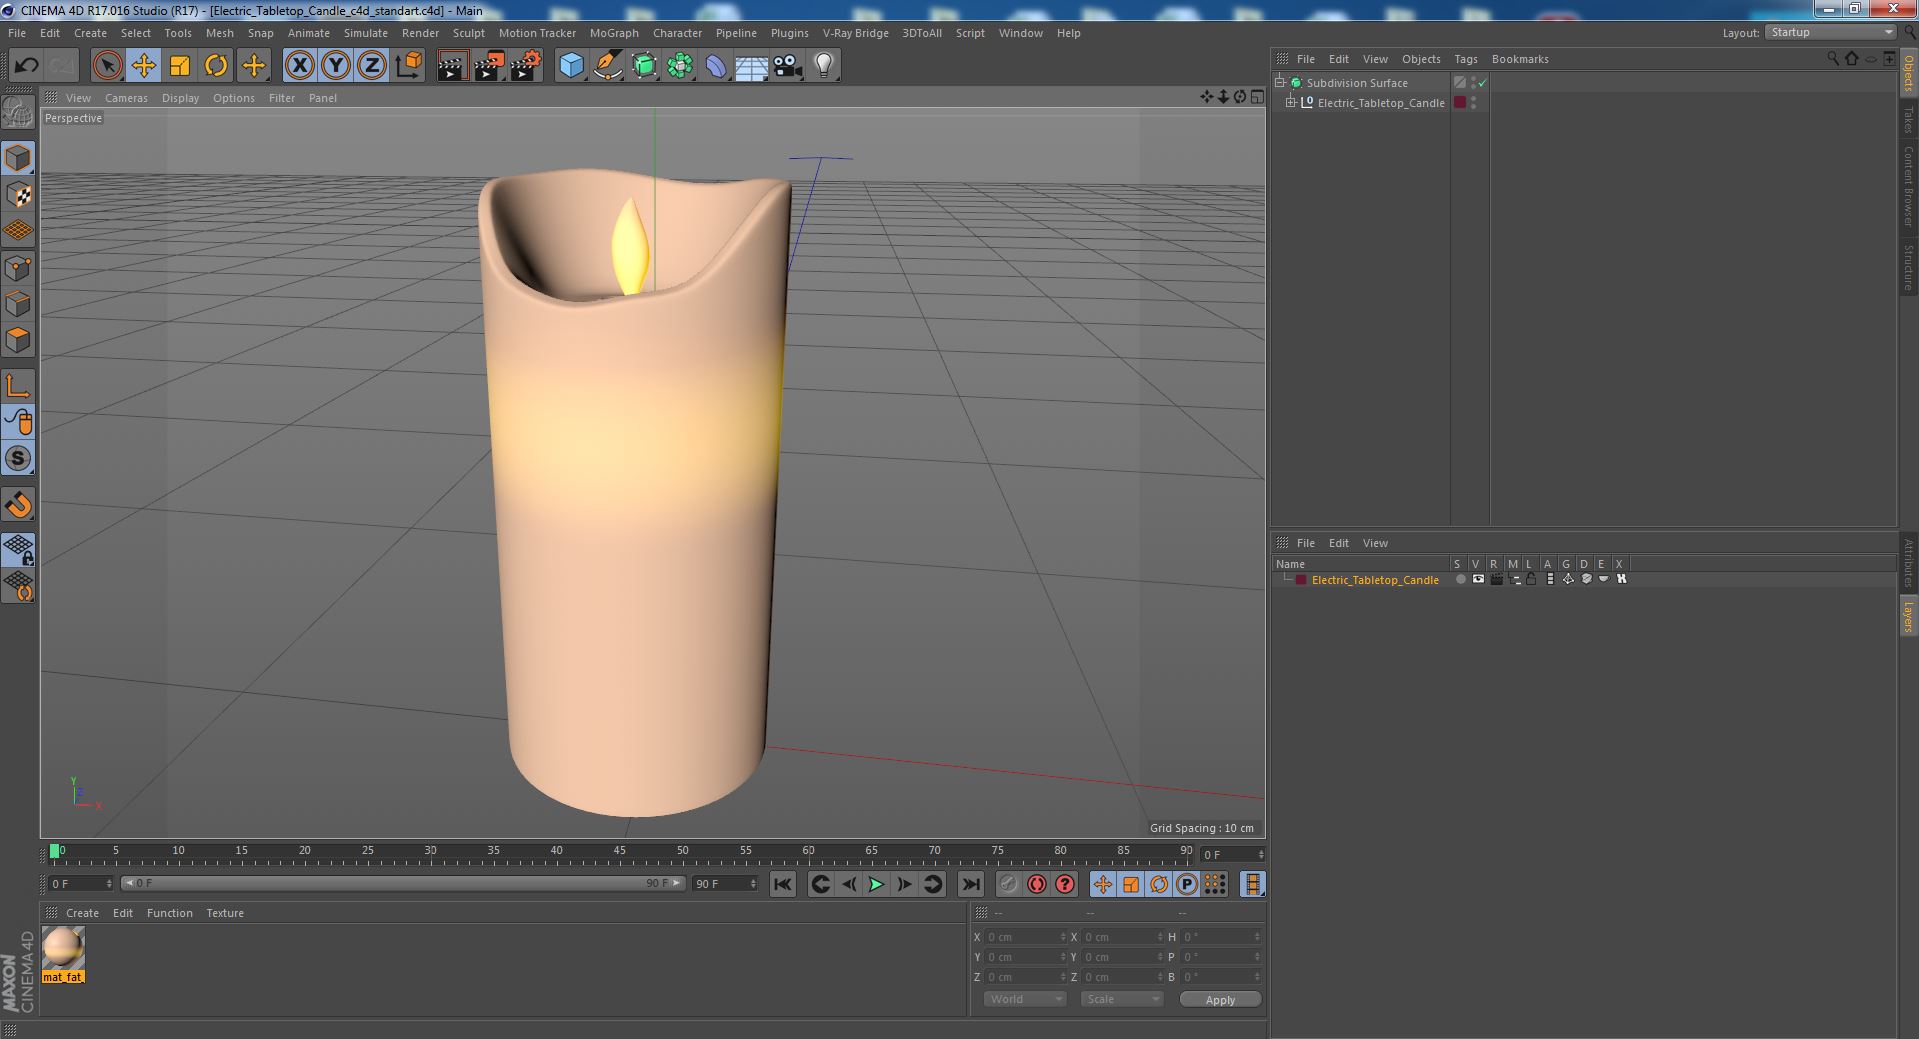The height and width of the screenshot is (1039, 1919).
Task: Play the animation forward
Action: 876,884
